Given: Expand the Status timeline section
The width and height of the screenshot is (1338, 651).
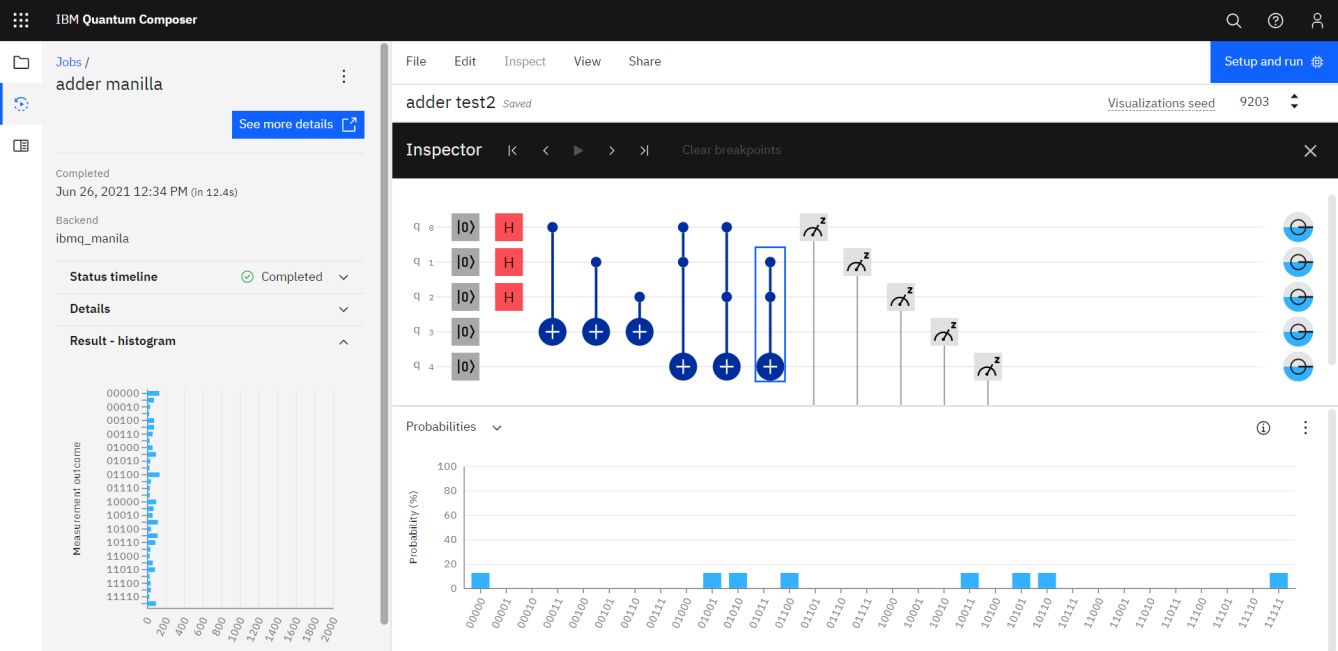Looking at the screenshot, I should click(210, 277).
